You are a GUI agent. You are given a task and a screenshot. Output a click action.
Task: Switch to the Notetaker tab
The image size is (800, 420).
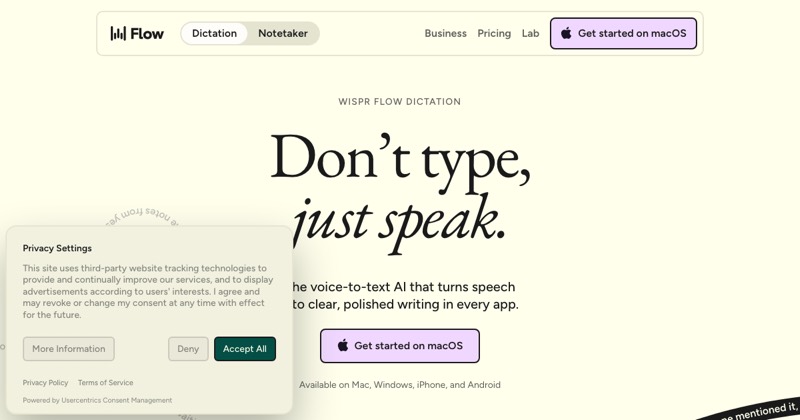(x=283, y=34)
